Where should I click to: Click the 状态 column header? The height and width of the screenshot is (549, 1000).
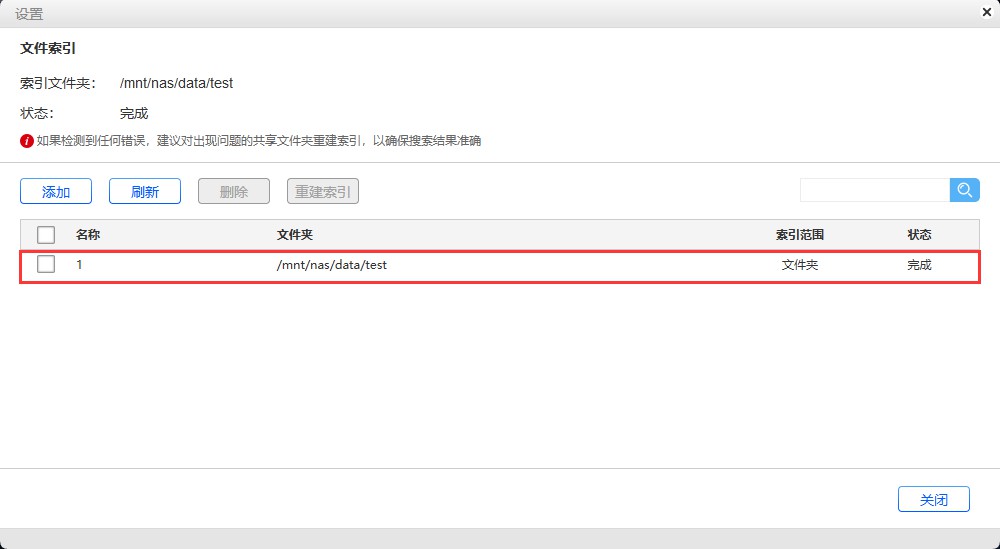click(919, 235)
